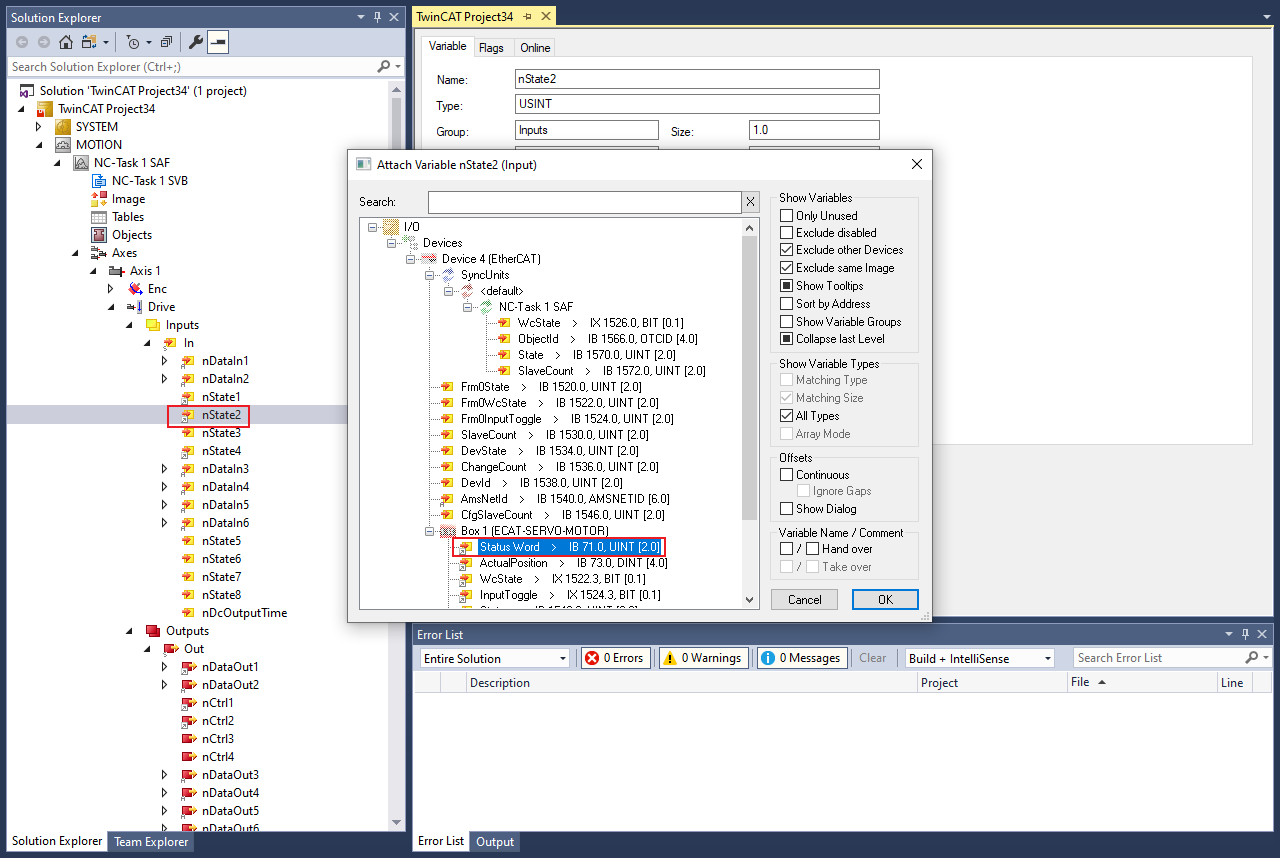
Task: Toggle the Warnings filter icon in Error List
Action: coord(669,658)
